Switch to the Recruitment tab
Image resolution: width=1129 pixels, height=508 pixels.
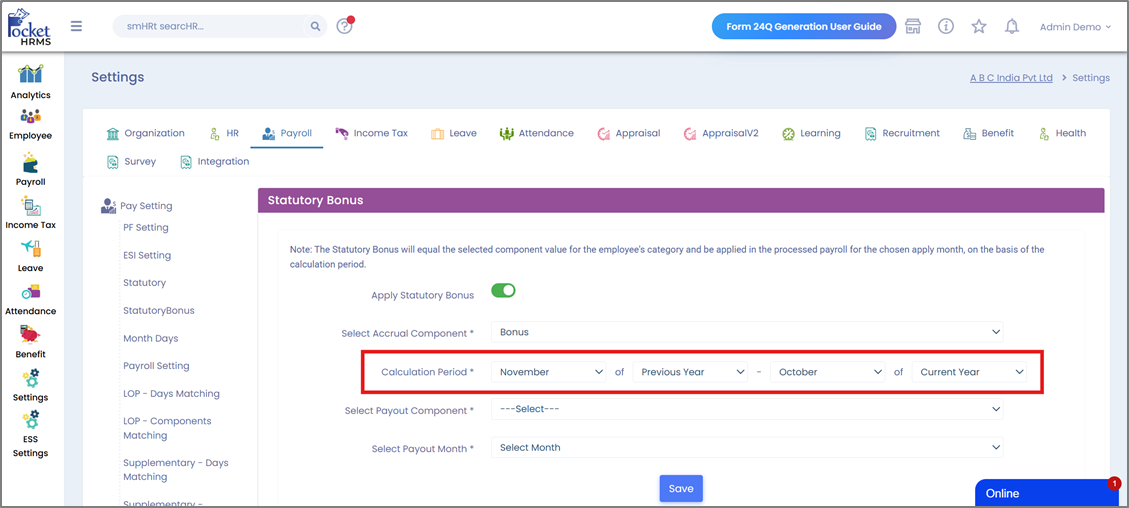[x=902, y=133]
